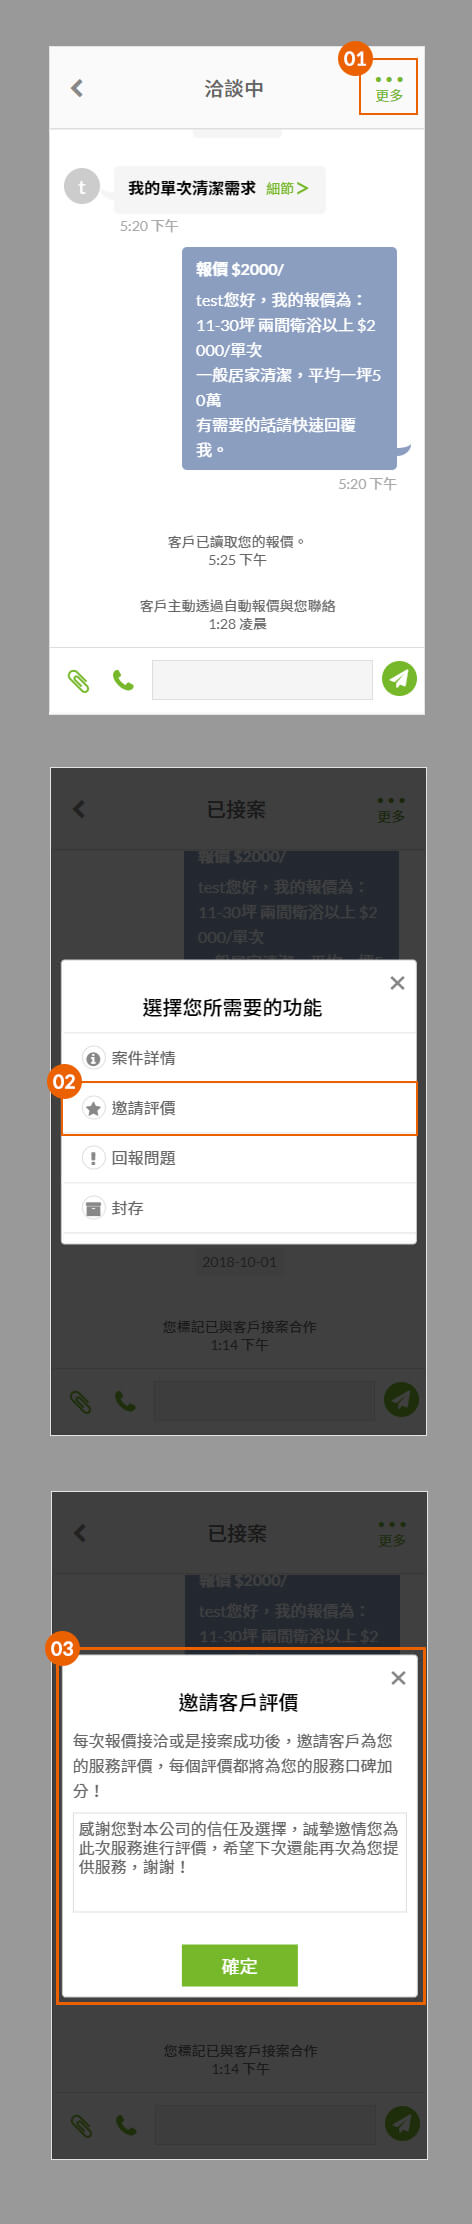Confirm invitation with green 確定 button

coord(240,1965)
